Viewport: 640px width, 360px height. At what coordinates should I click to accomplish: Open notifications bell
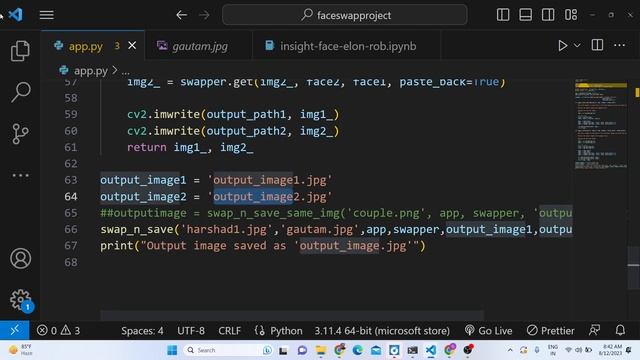point(620,330)
